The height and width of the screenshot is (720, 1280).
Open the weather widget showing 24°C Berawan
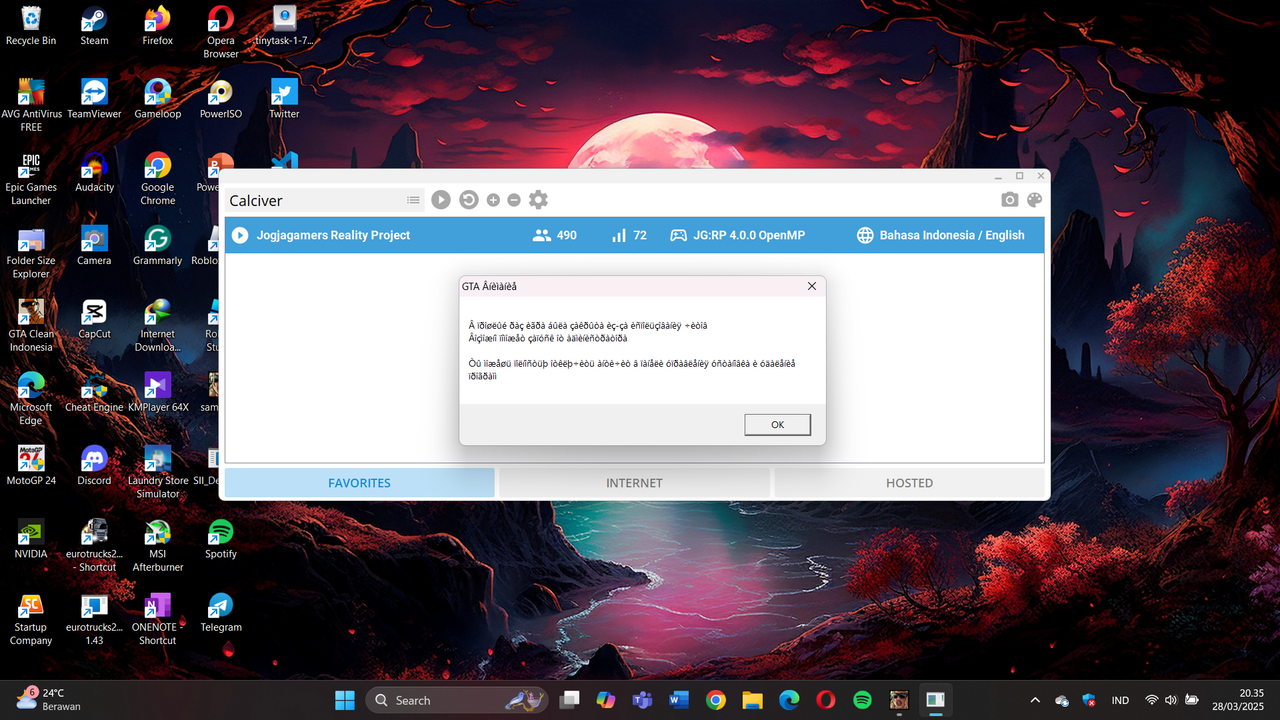pyautogui.click(x=48, y=699)
